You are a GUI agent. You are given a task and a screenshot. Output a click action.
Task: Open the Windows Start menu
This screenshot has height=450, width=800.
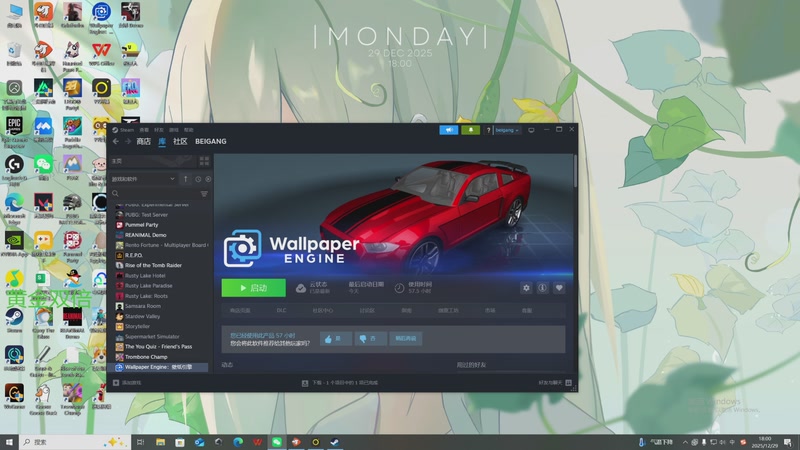tap(9, 442)
